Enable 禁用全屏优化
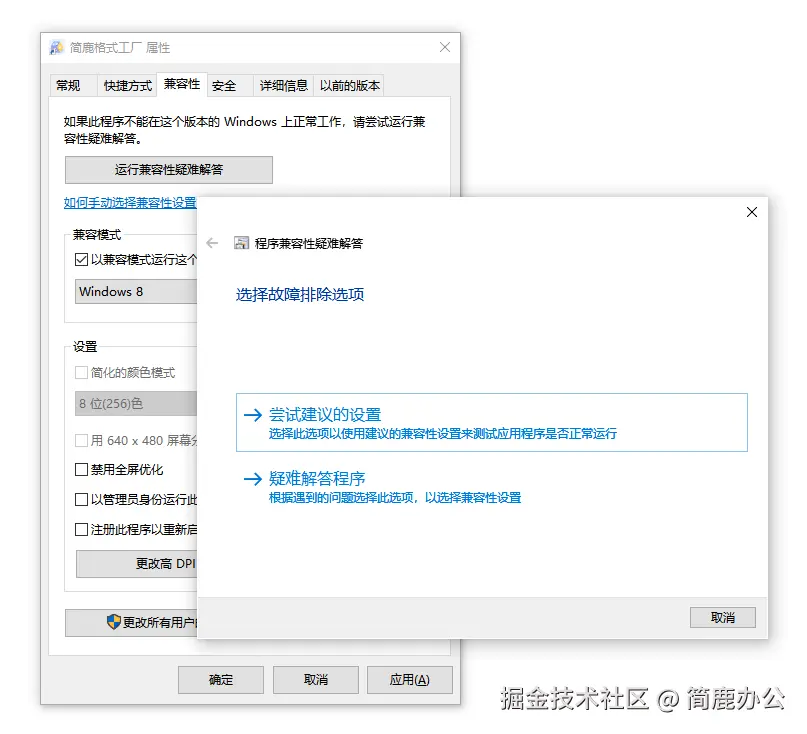807x734 pixels. coord(81,468)
